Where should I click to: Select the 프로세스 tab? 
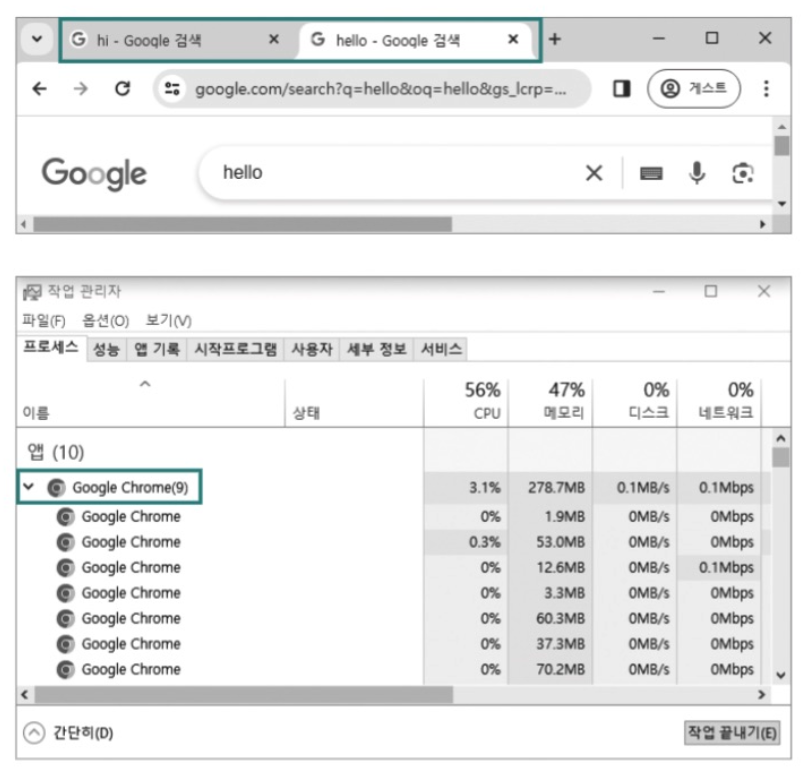click(x=51, y=347)
